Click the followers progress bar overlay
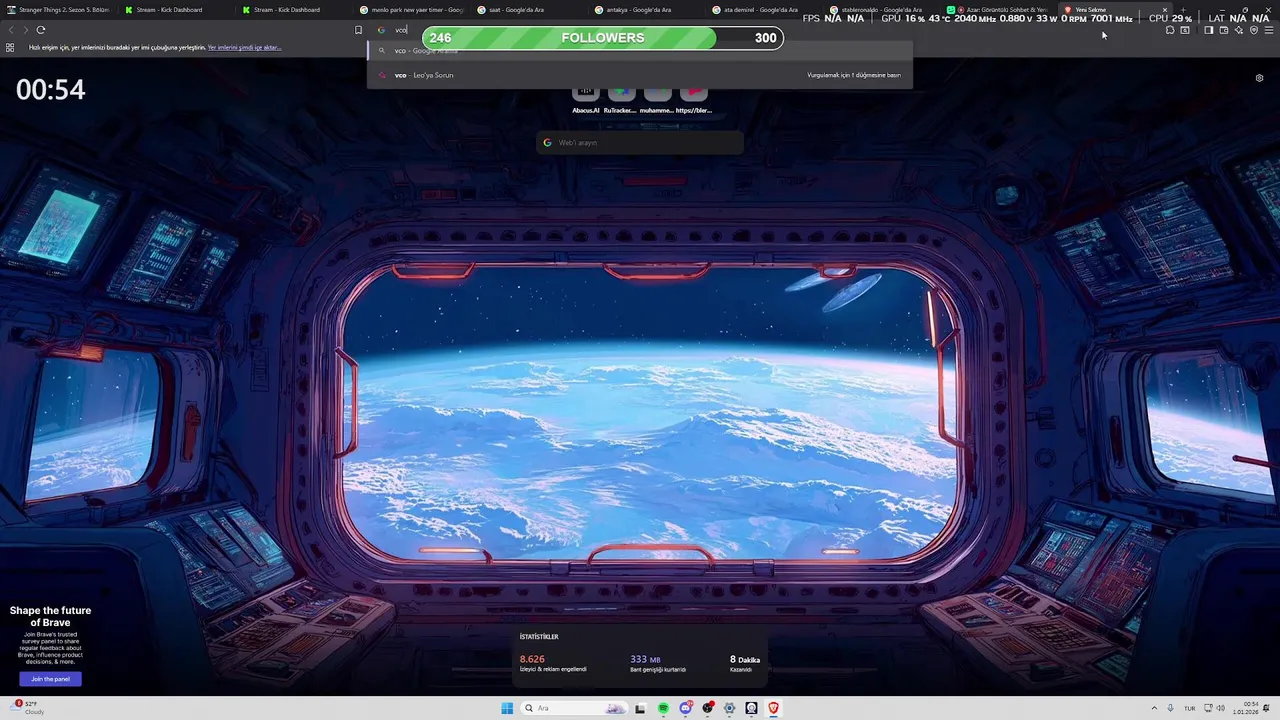The height and width of the screenshot is (720, 1280). (603, 38)
